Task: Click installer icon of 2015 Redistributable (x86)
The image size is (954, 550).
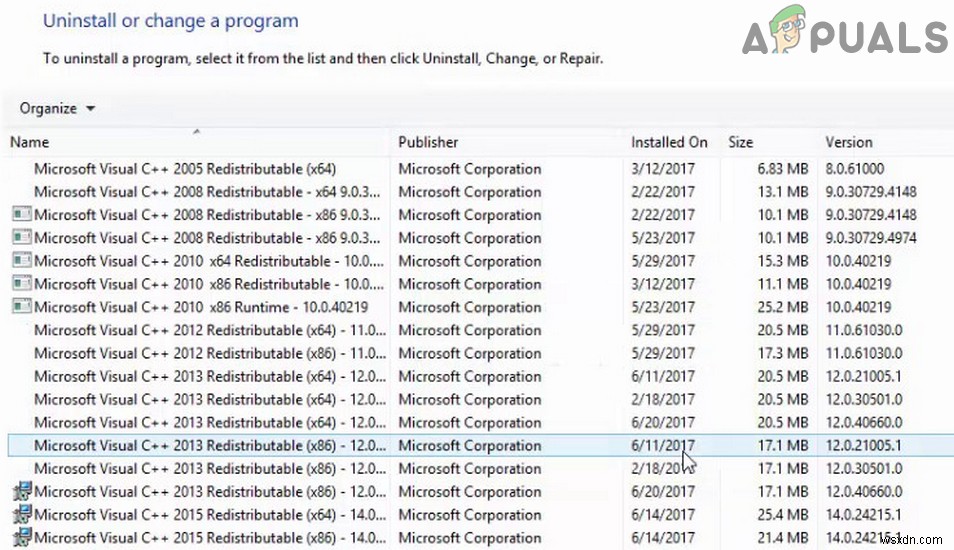Action: 22,537
